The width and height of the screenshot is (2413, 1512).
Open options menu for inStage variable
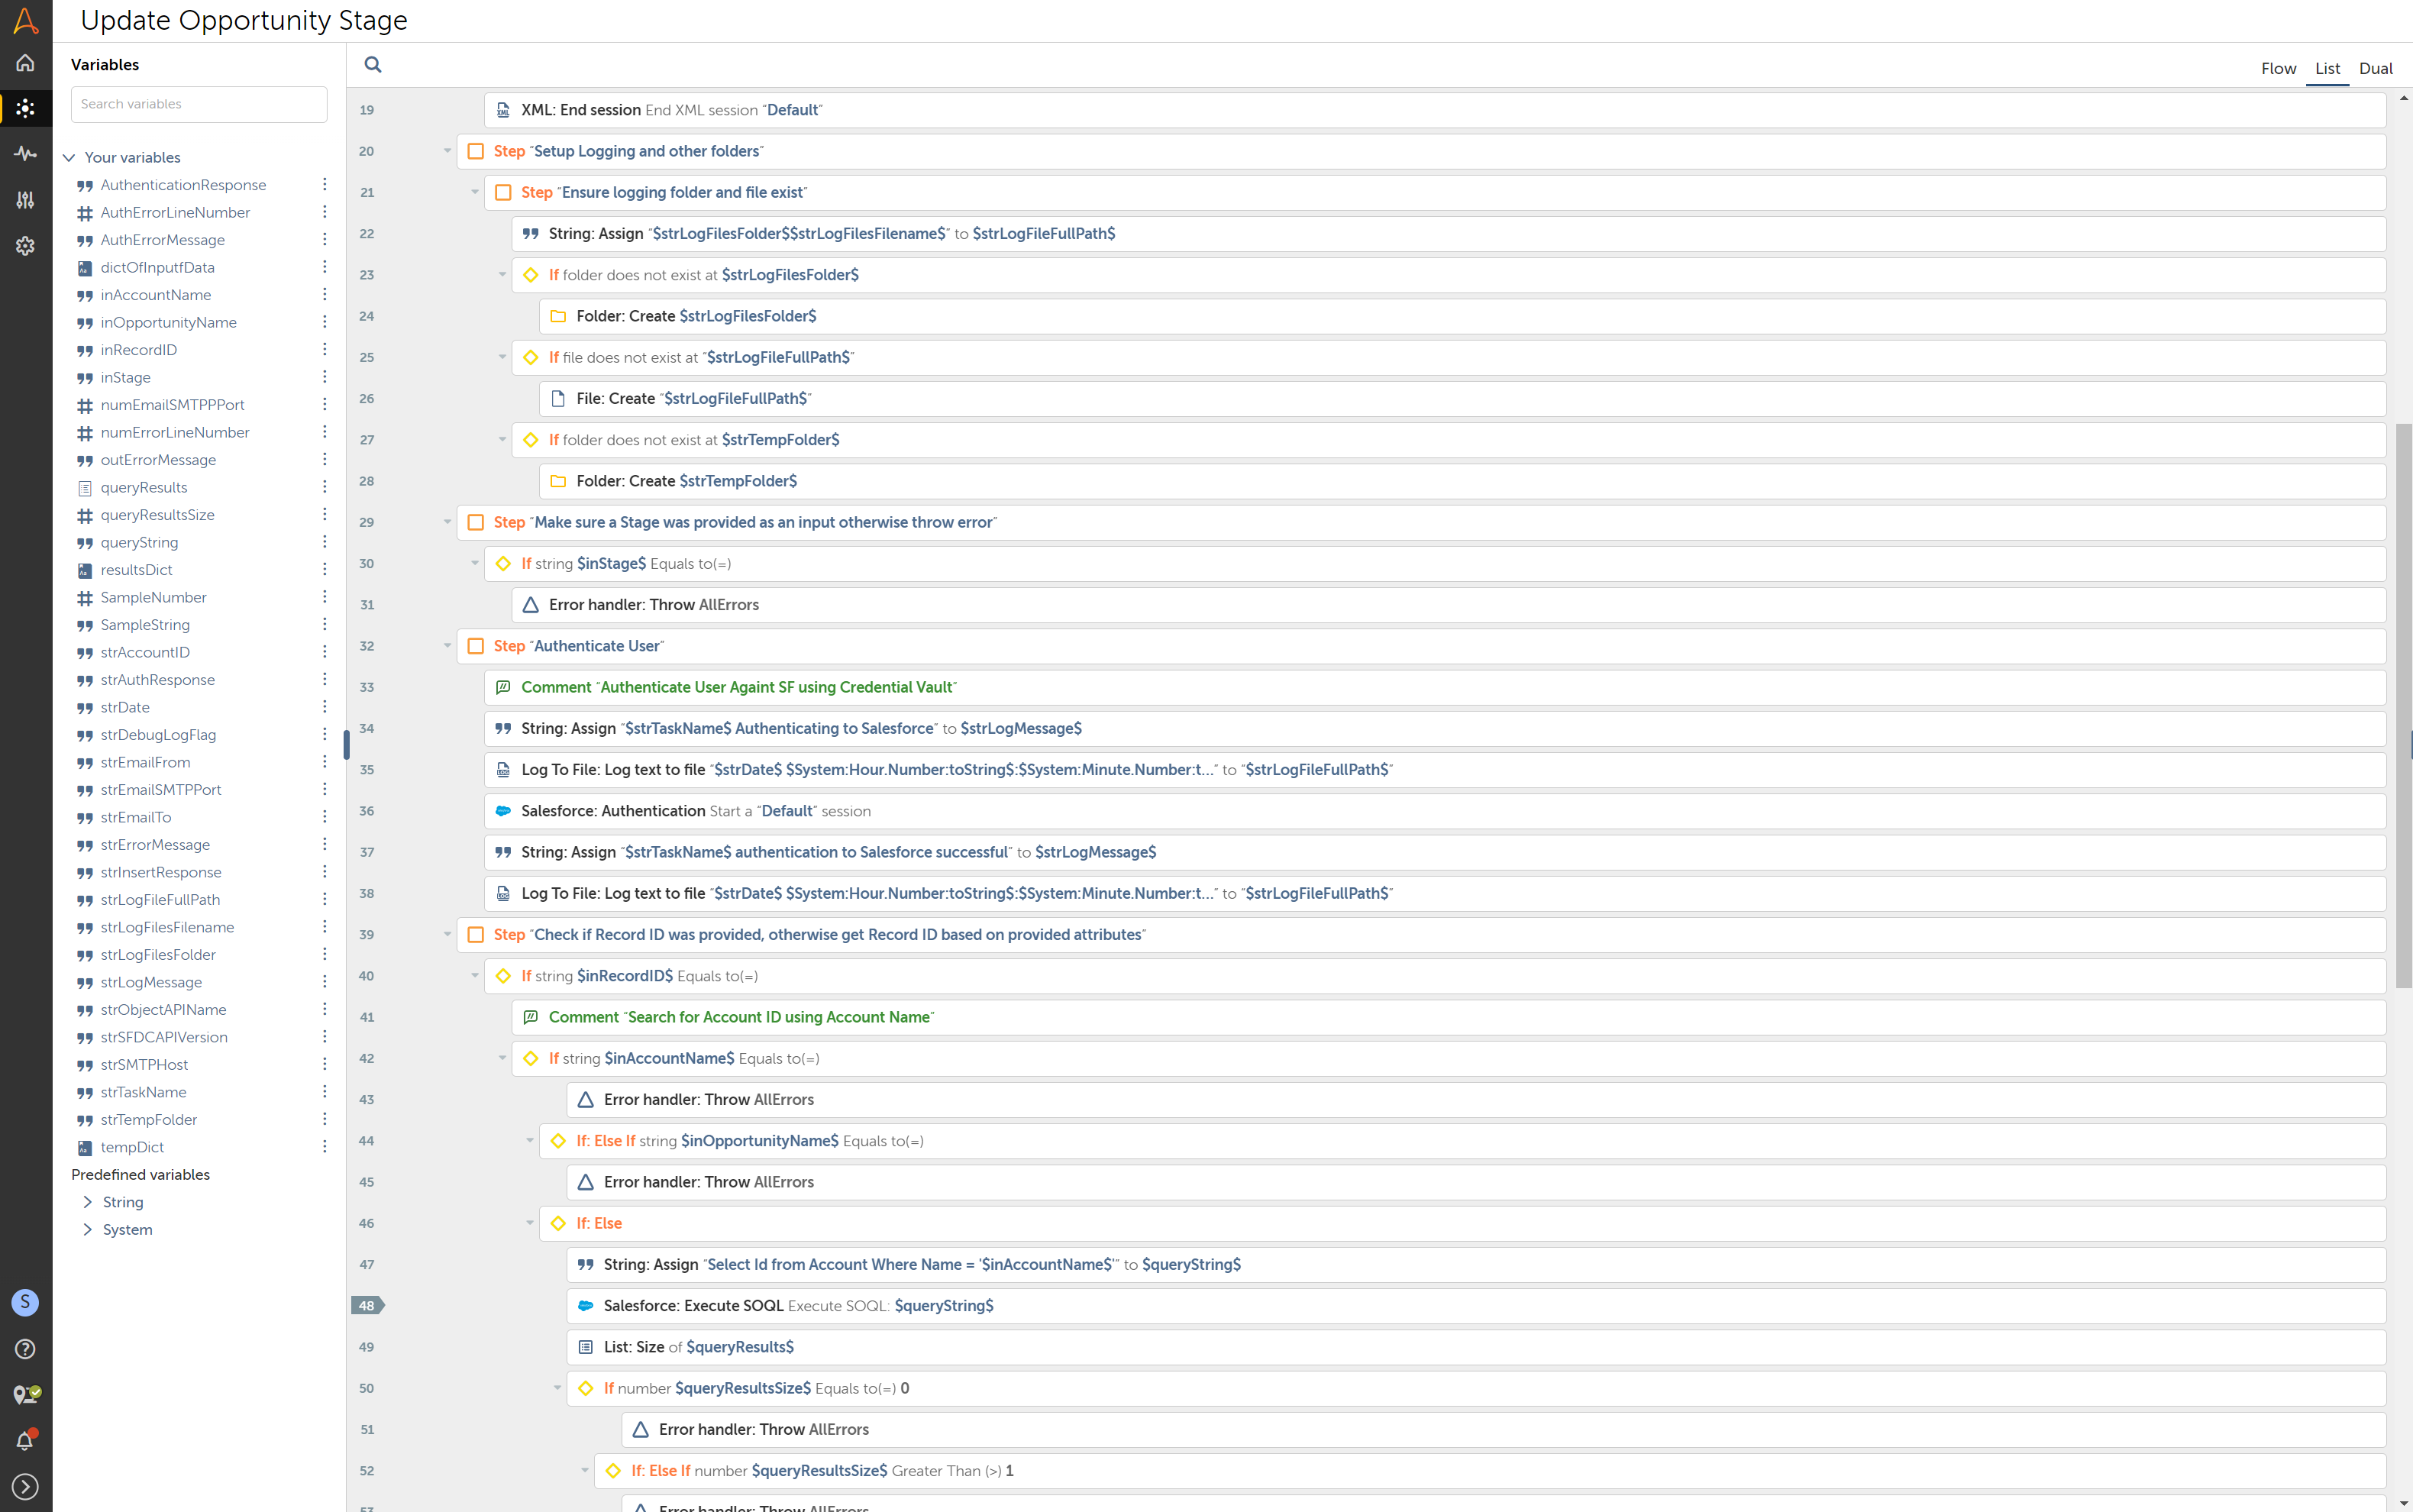click(x=324, y=377)
